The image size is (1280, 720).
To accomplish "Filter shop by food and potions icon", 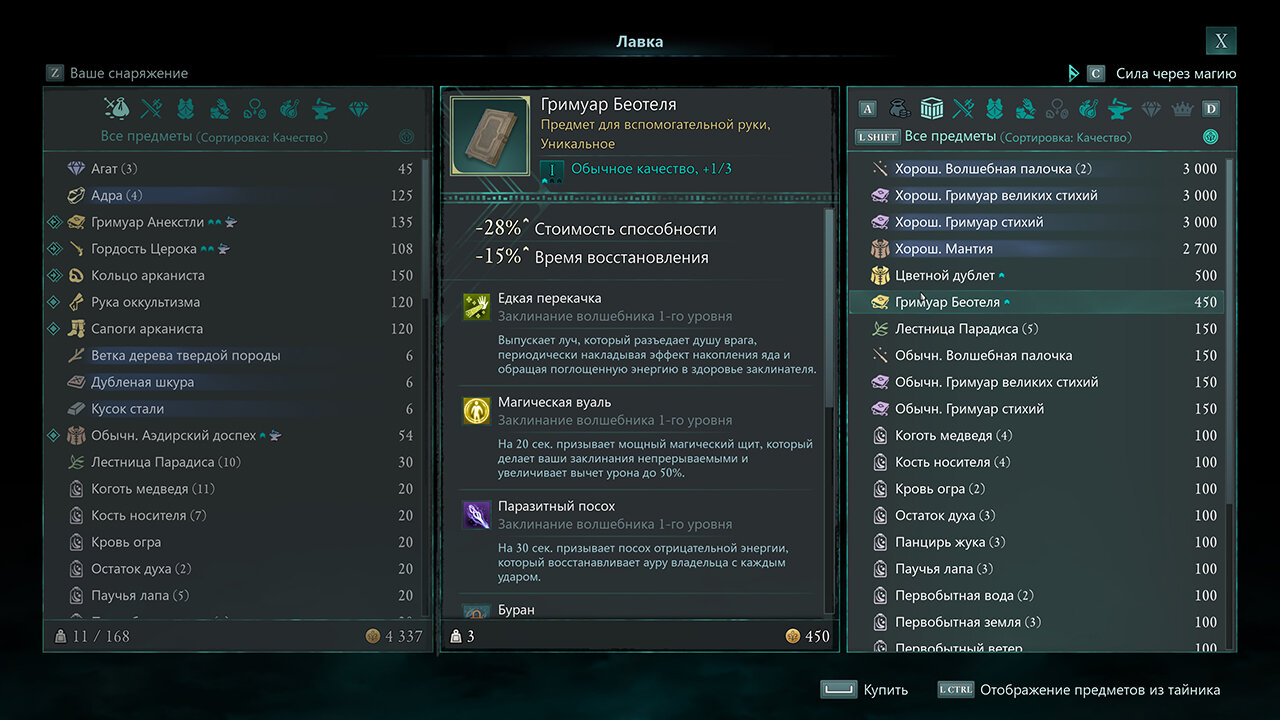I will [1089, 108].
